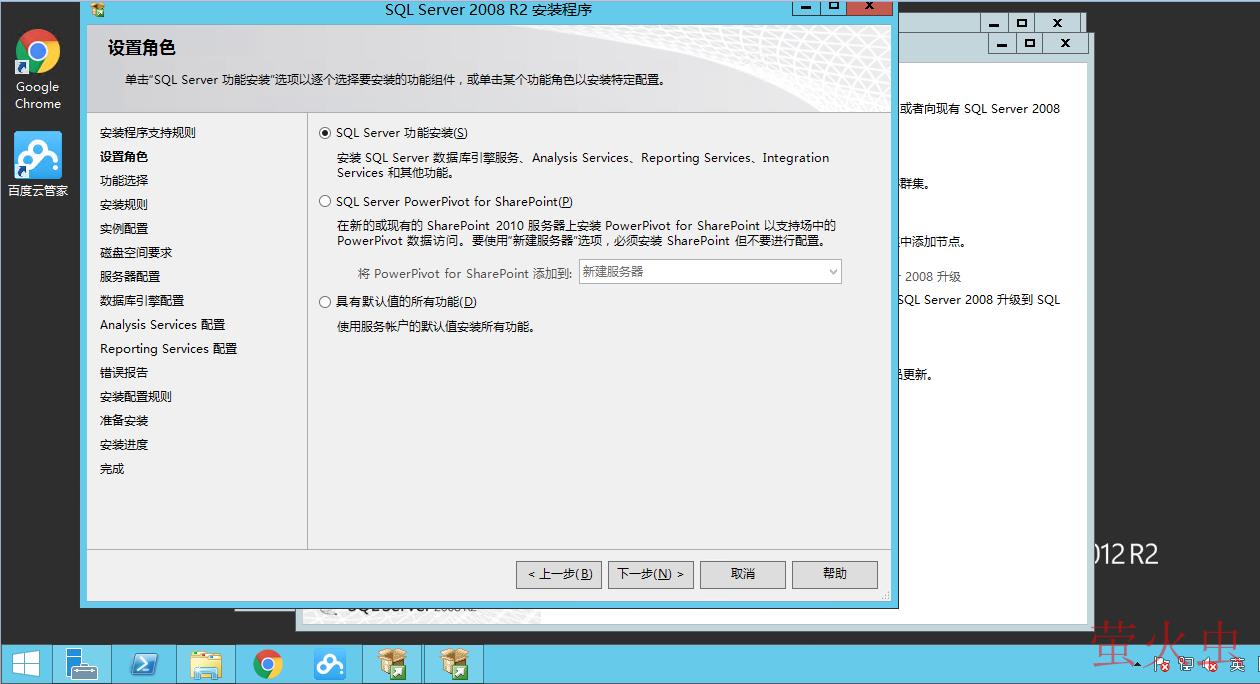
Task: Select Reporting Services 配置 step
Action: (169, 349)
